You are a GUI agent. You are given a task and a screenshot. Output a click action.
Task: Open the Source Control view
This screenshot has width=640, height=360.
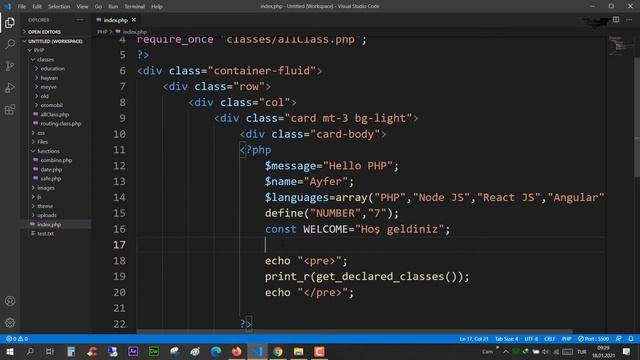click(10, 66)
